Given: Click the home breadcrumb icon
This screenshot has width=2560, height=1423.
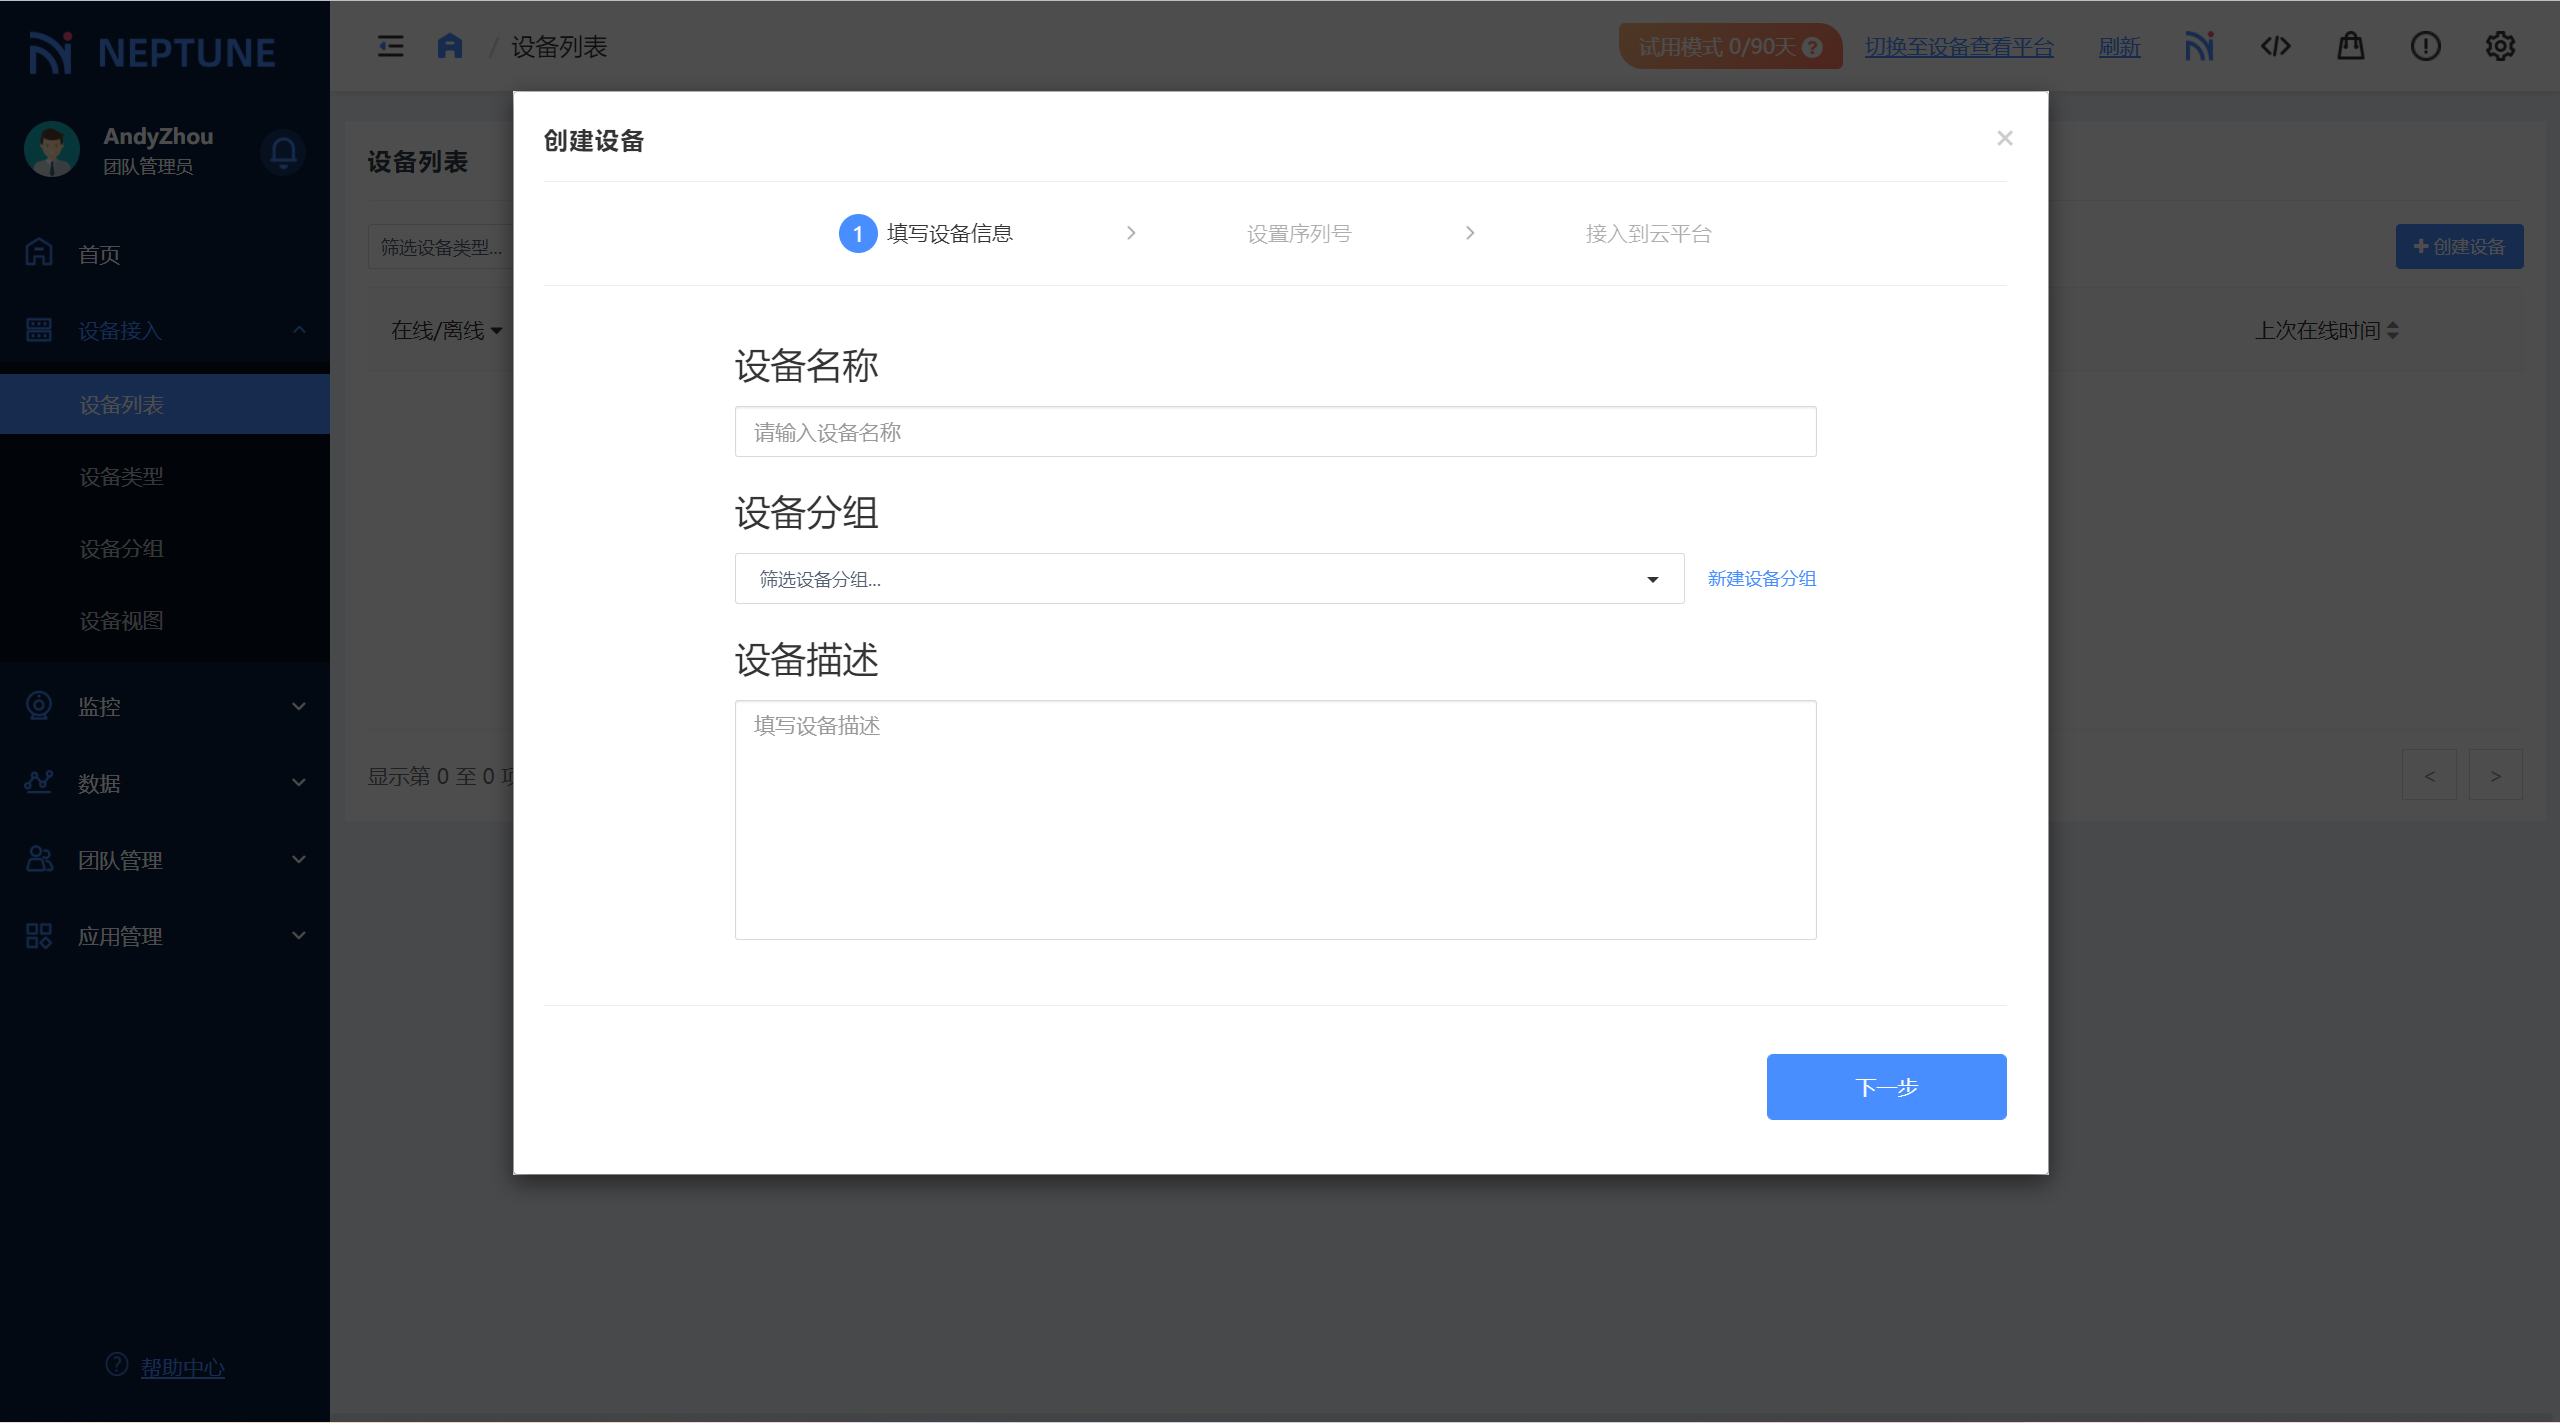Looking at the screenshot, I should coord(450,46).
